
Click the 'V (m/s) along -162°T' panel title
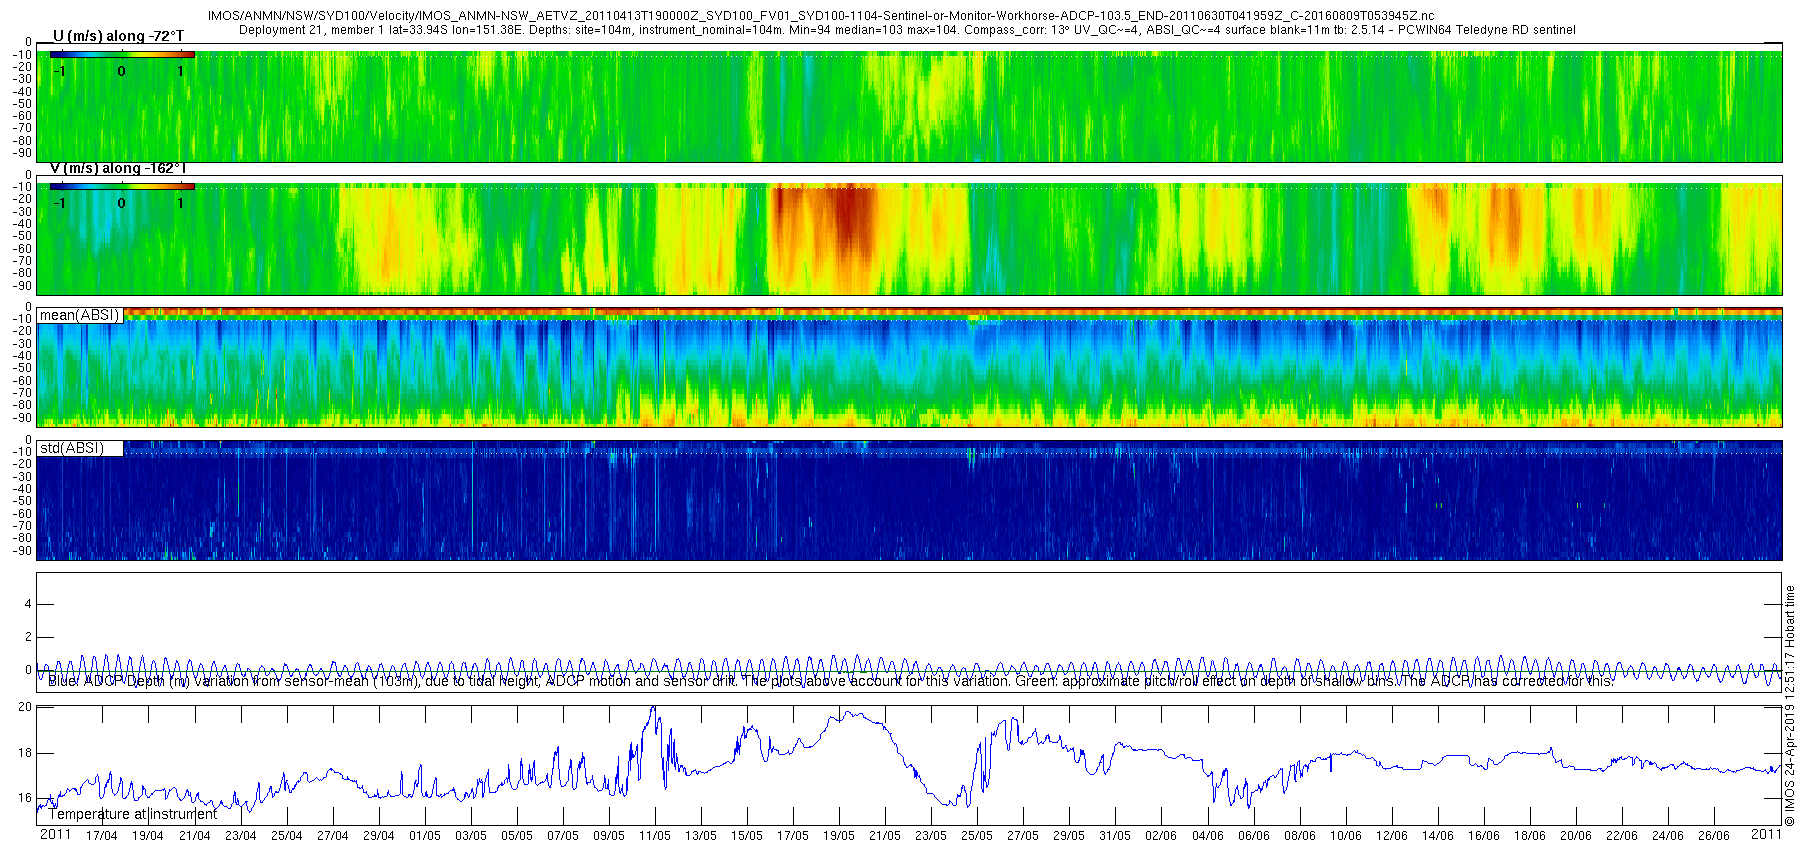pyautogui.click(x=117, y=168)
